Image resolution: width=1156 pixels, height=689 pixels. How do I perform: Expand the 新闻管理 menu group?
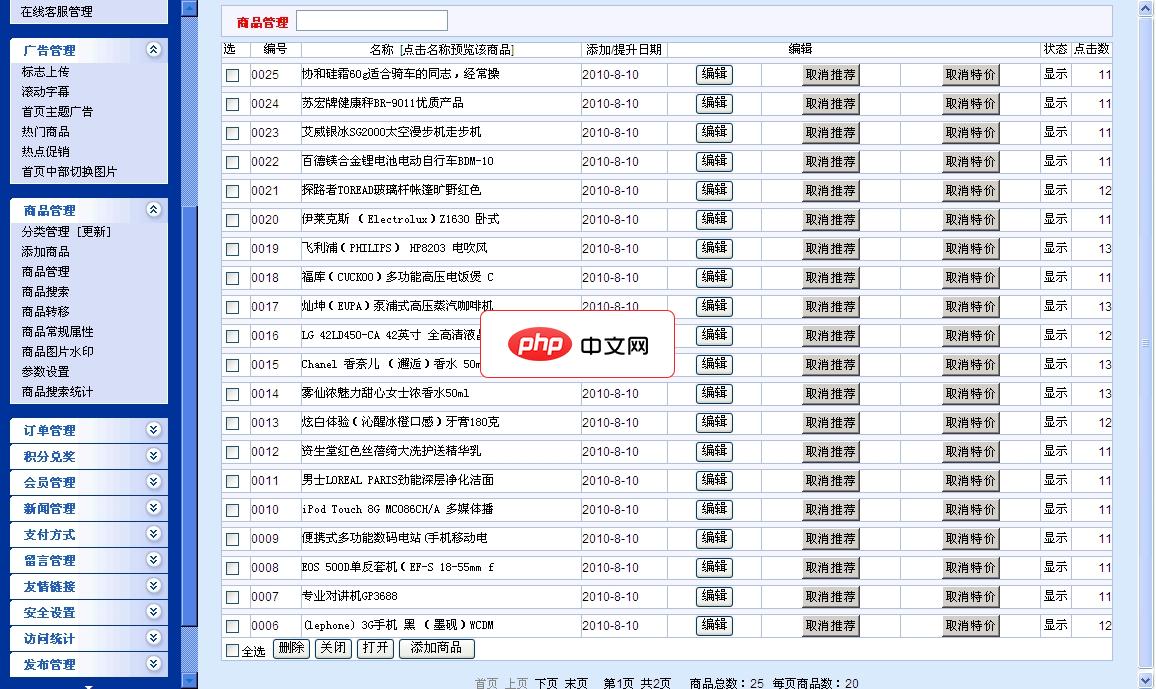[x=153, y=507]
